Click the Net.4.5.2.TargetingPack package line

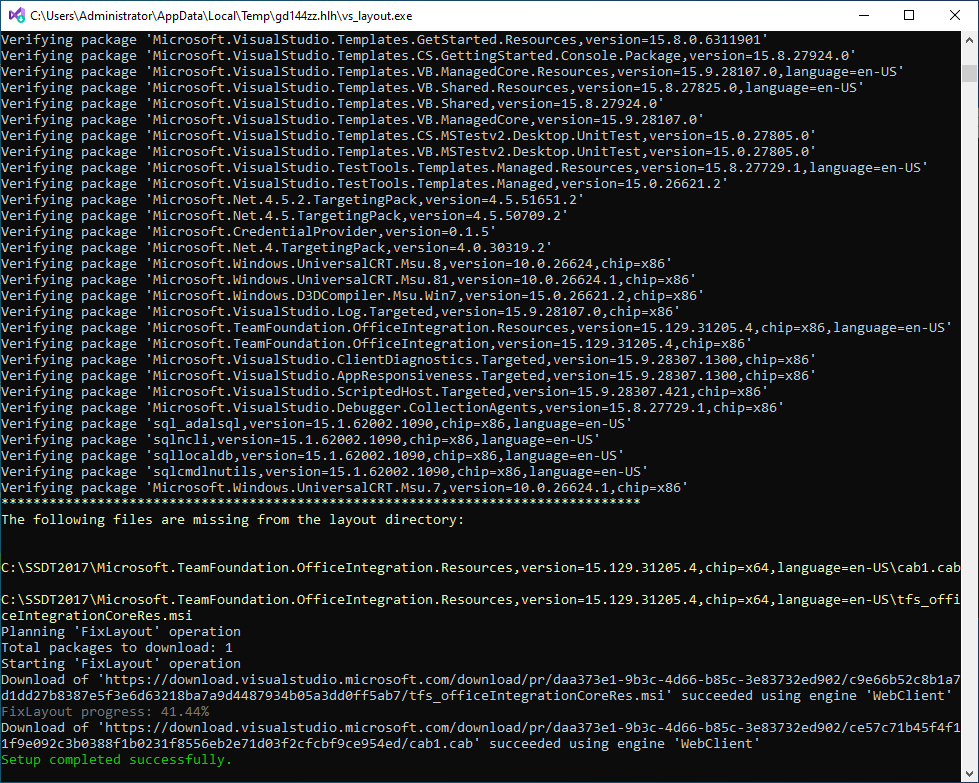point(292,200)
